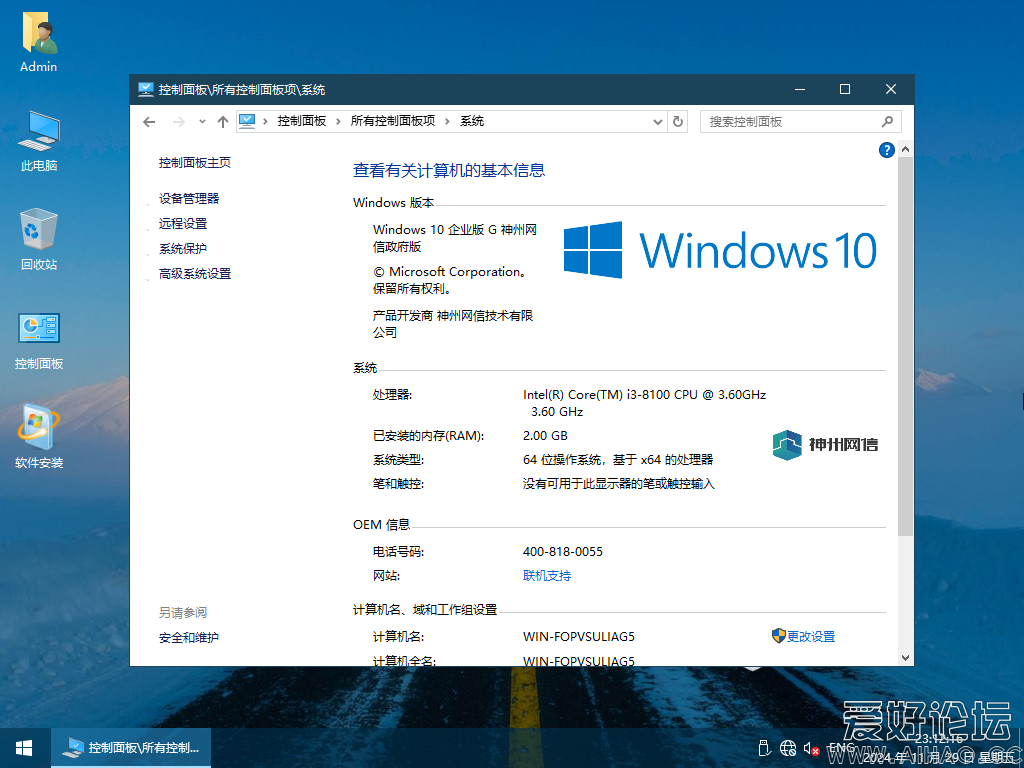Click 更改设置 link with shield
1024x768 pixels.
click(x=803, y=636)
